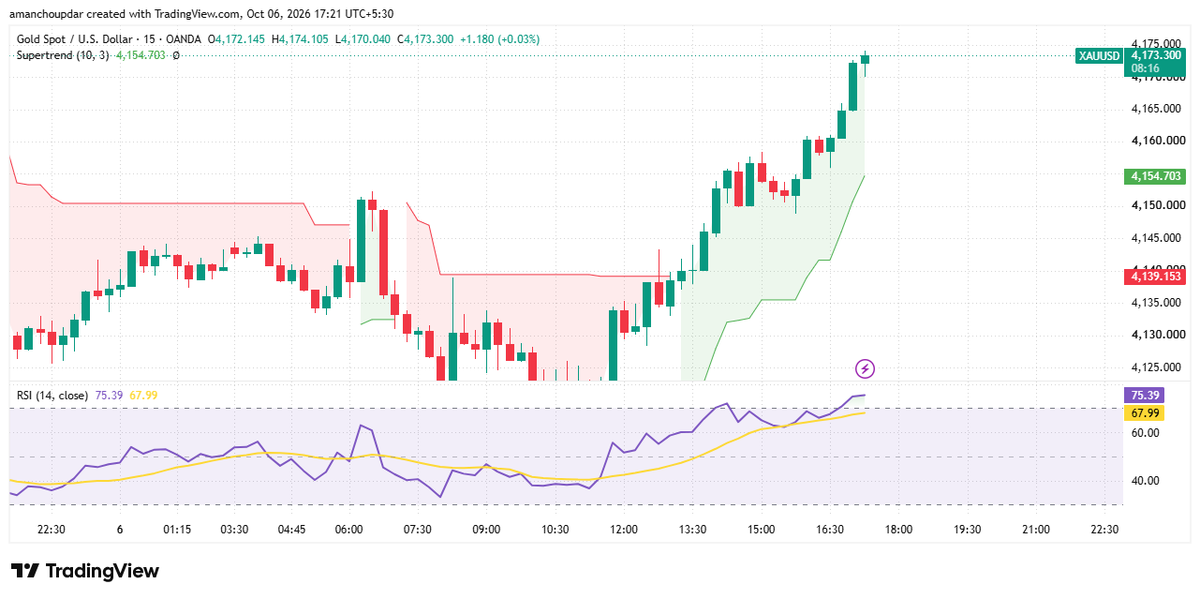
Task: Click the TradingView logo at bottom
Action: [85, 571]
